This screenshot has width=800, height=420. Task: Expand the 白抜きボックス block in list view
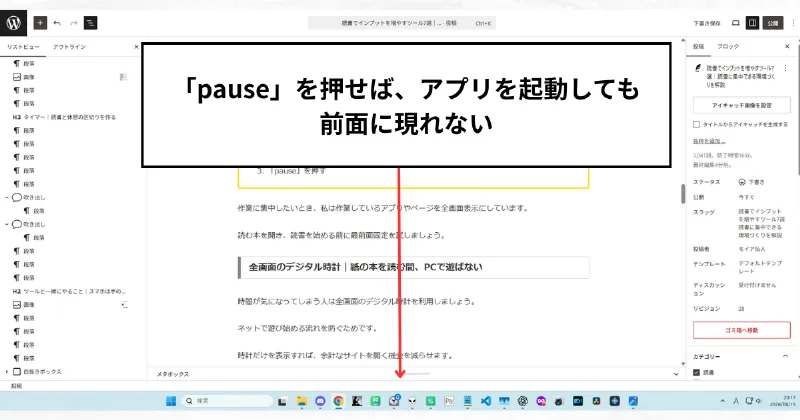pos(7,372)
